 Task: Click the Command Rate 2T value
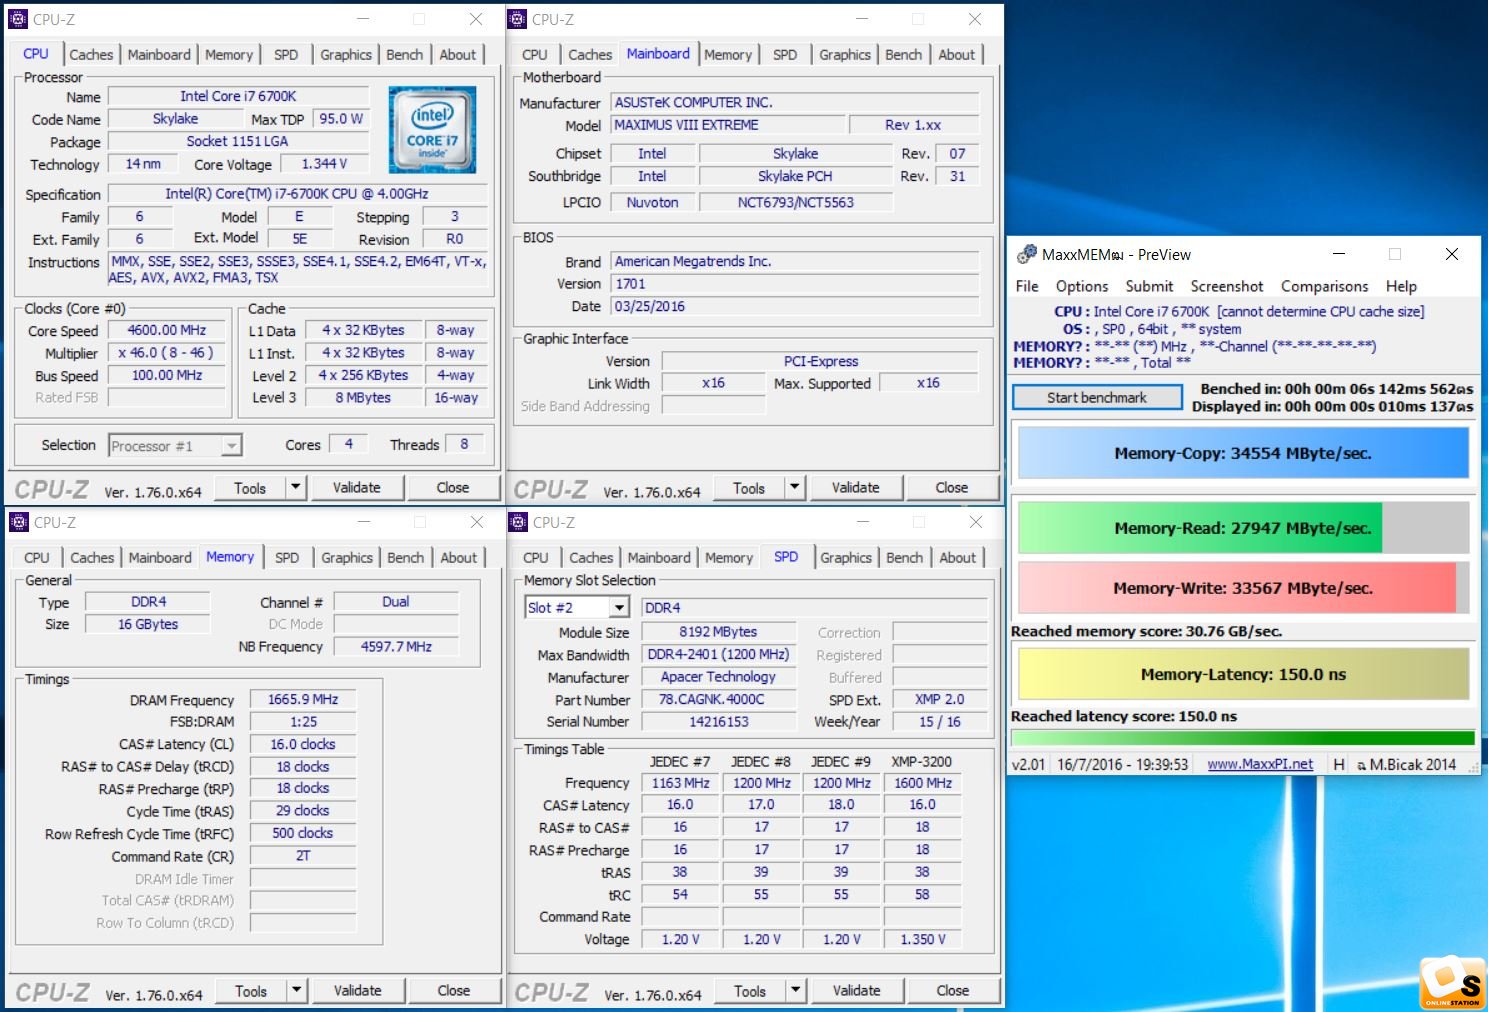303,856
